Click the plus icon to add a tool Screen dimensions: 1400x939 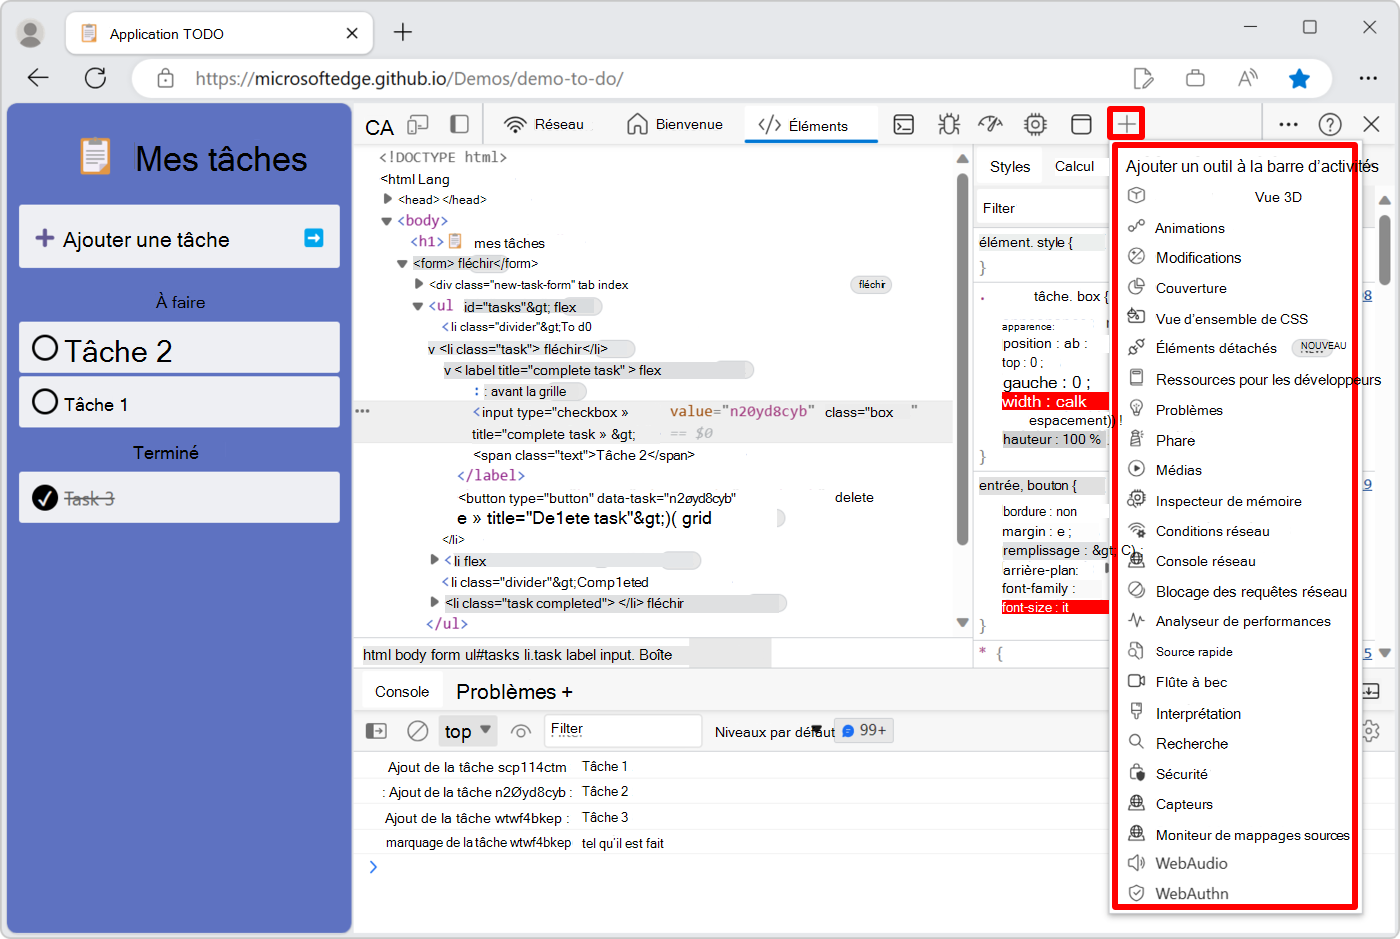pyautogui.click(x=1126, y=123)
